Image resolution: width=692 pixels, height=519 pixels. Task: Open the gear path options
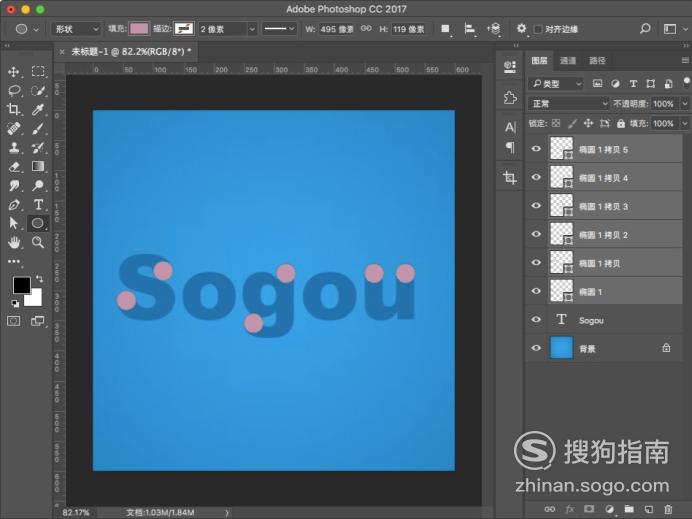pyautogui.click(x=521, y=29)
